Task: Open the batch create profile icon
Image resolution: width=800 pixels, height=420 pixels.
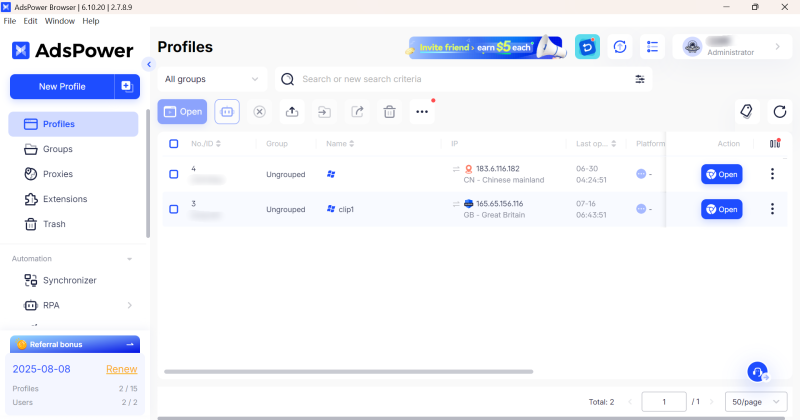Action: pyautogui.click(x=127, y=86)
